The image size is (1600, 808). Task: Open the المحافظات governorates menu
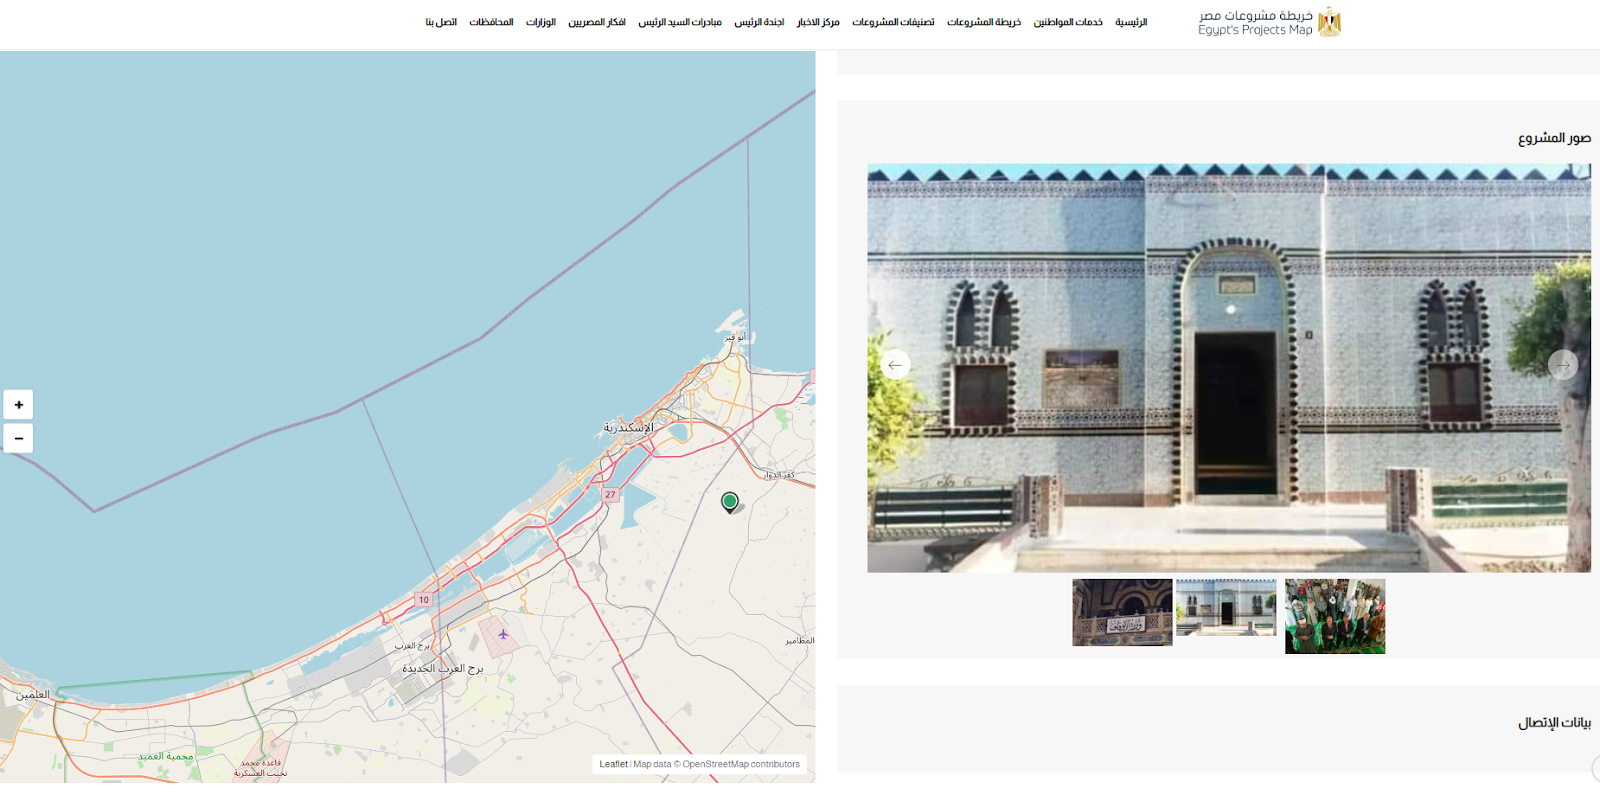pyautogui.click(x=491, y=22)
